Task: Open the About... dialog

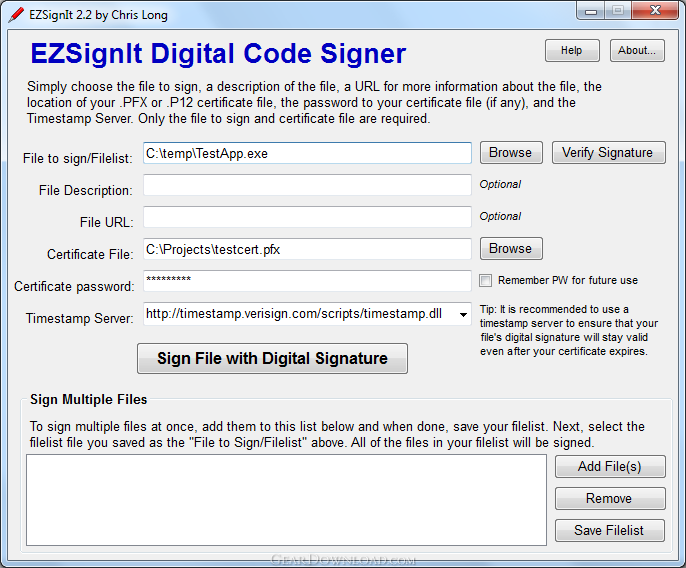Action: pos(637,50)
